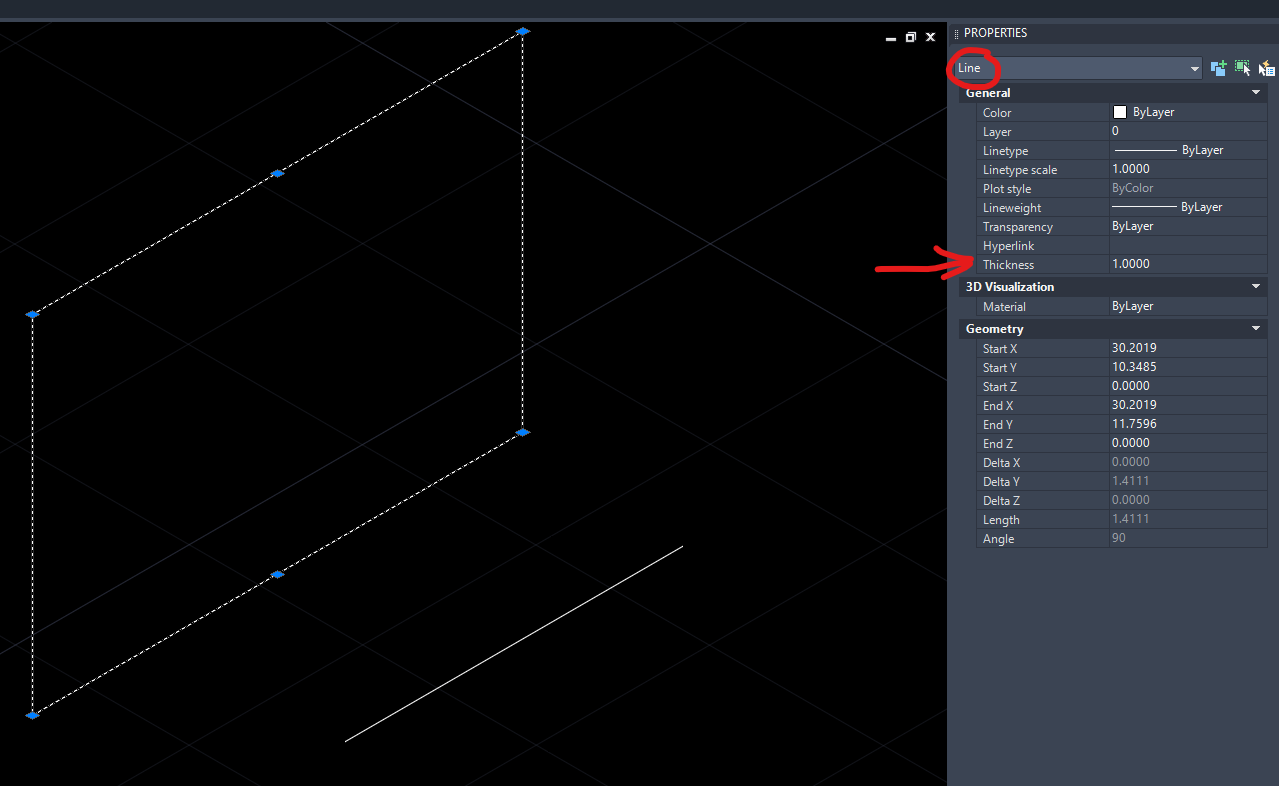Image resolution: width=1279 pixels, height=786 pixels.
Task: Collapse the Geometry section
Action: pyautogui.click(x=1255, y=328)
